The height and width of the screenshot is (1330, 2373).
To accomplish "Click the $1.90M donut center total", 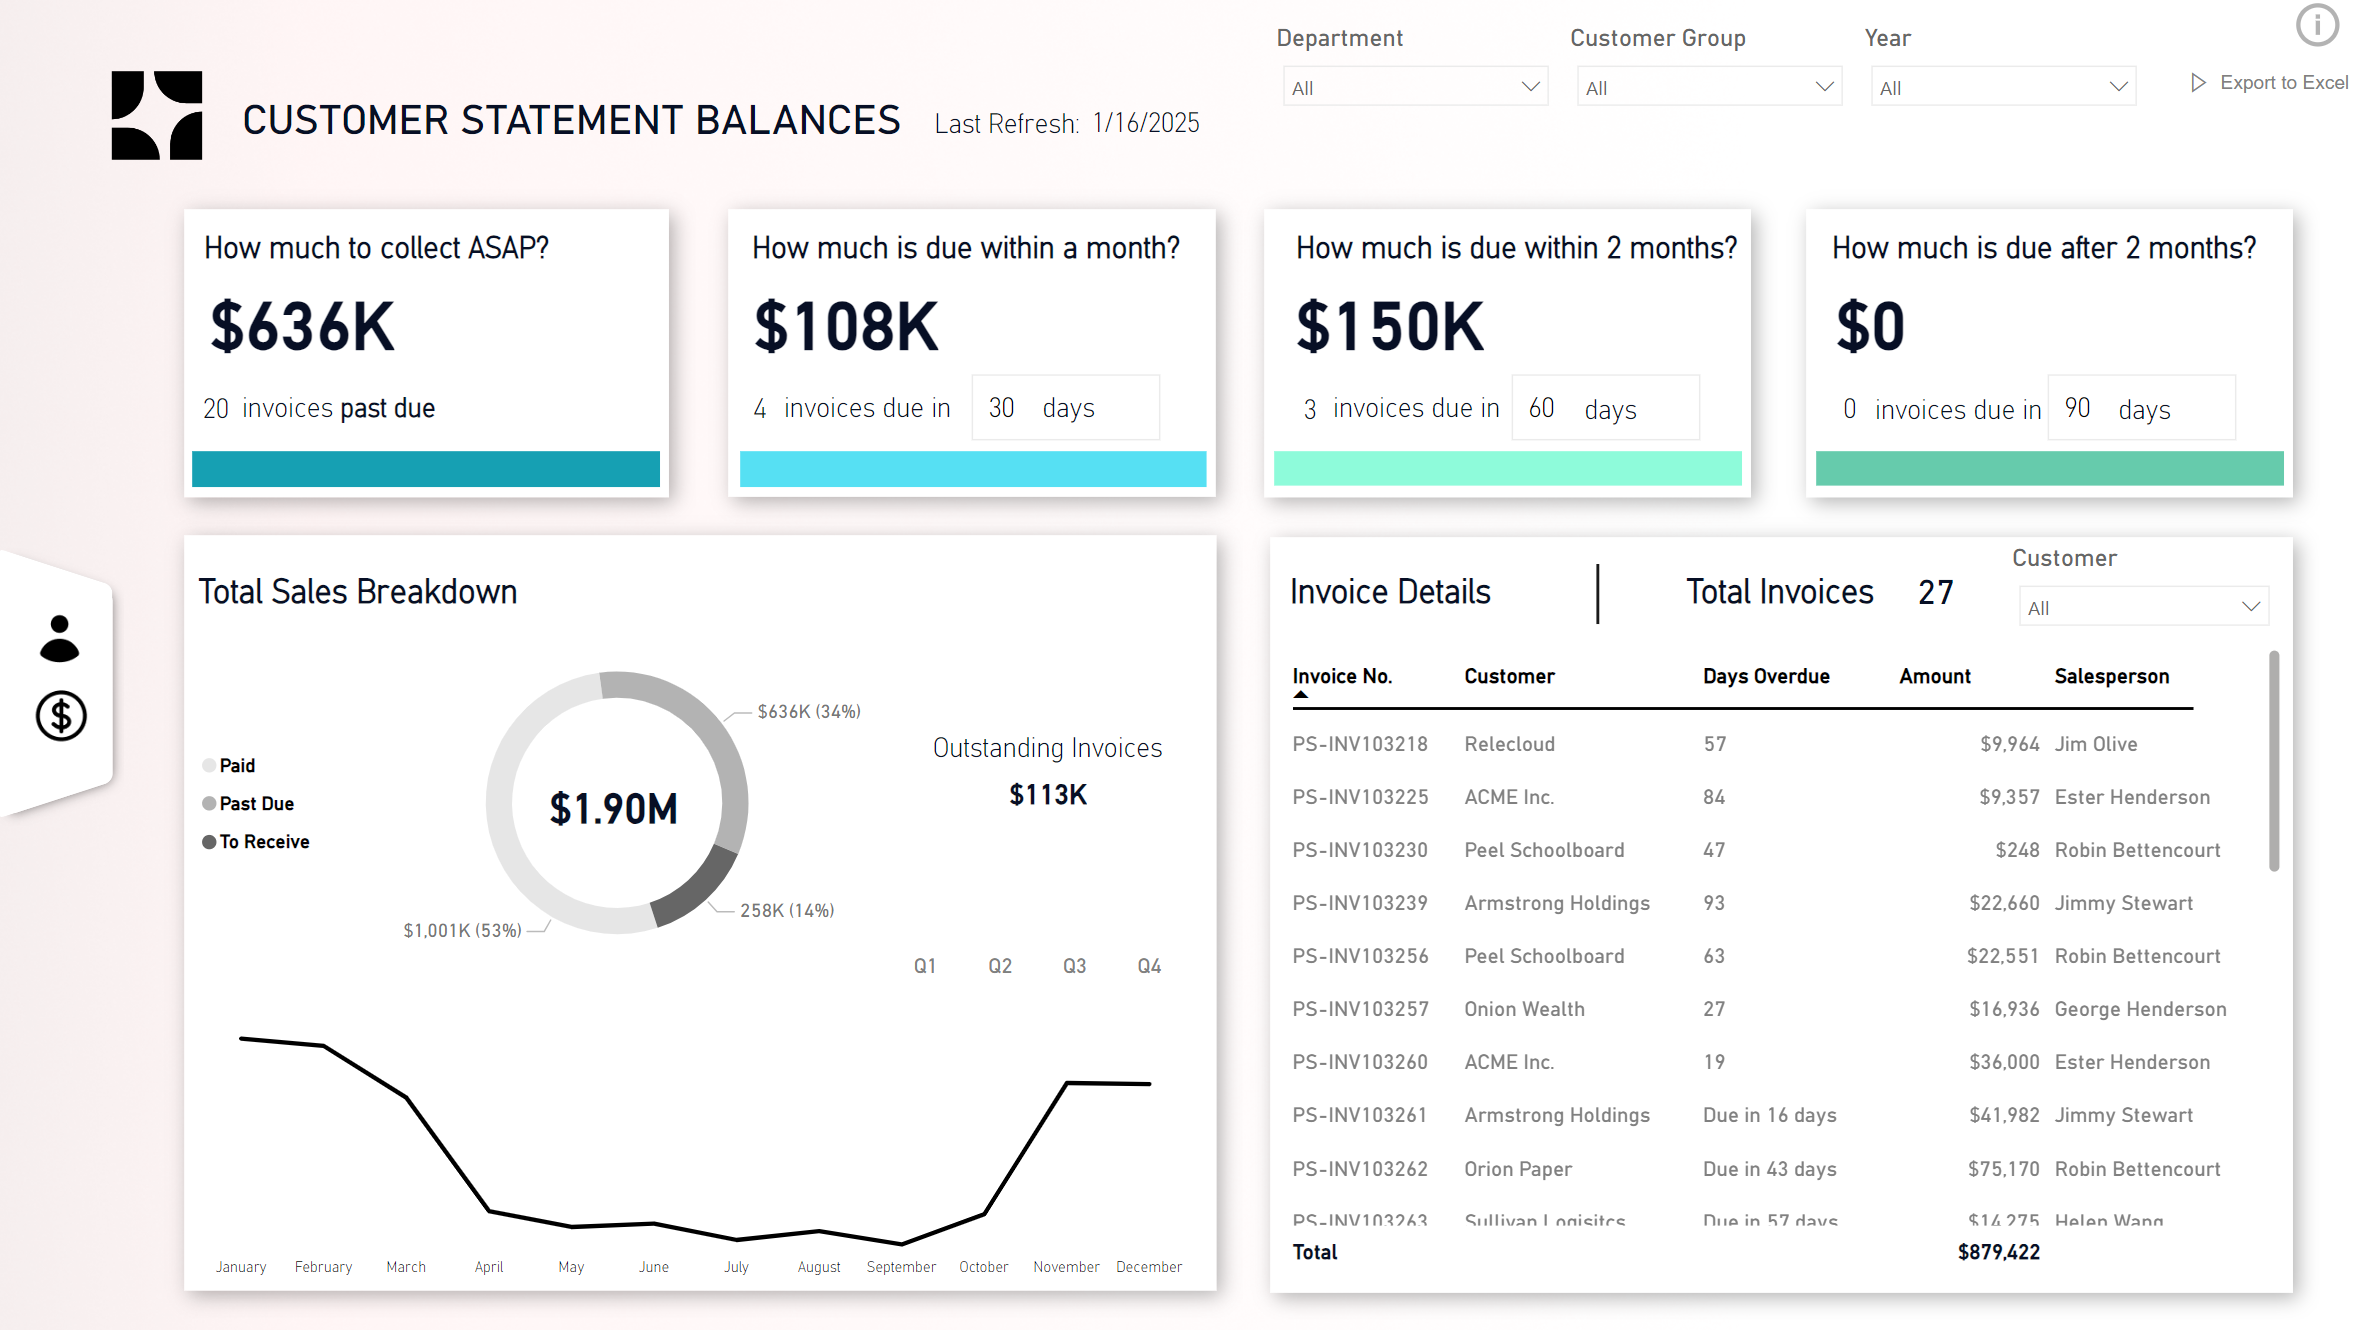I will tap(614, 808).
